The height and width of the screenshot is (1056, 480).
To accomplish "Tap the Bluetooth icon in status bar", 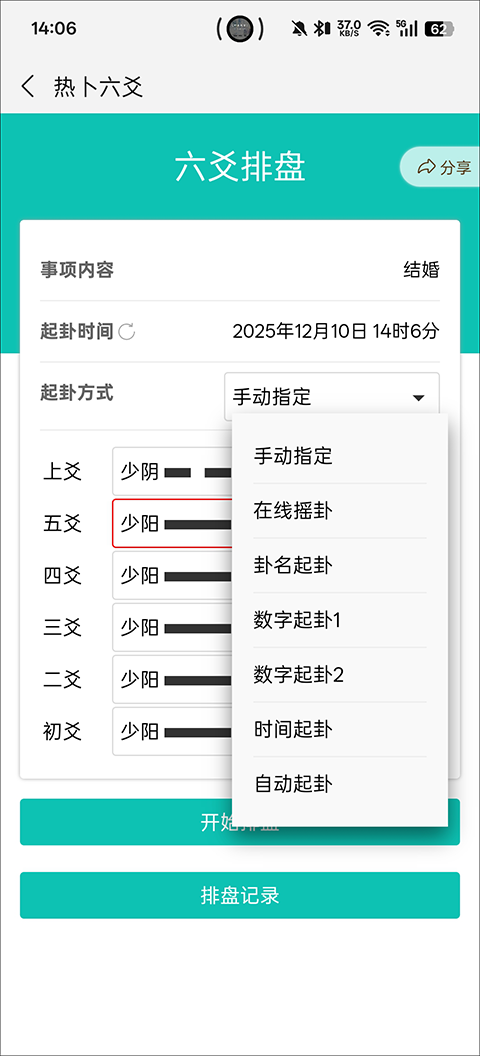I will pos(323,28).
